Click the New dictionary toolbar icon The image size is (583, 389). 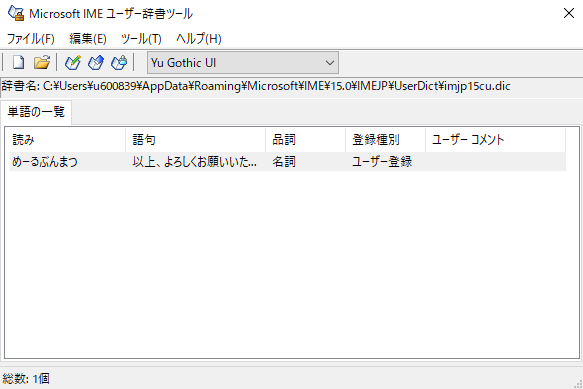click(x=19, y=62)
